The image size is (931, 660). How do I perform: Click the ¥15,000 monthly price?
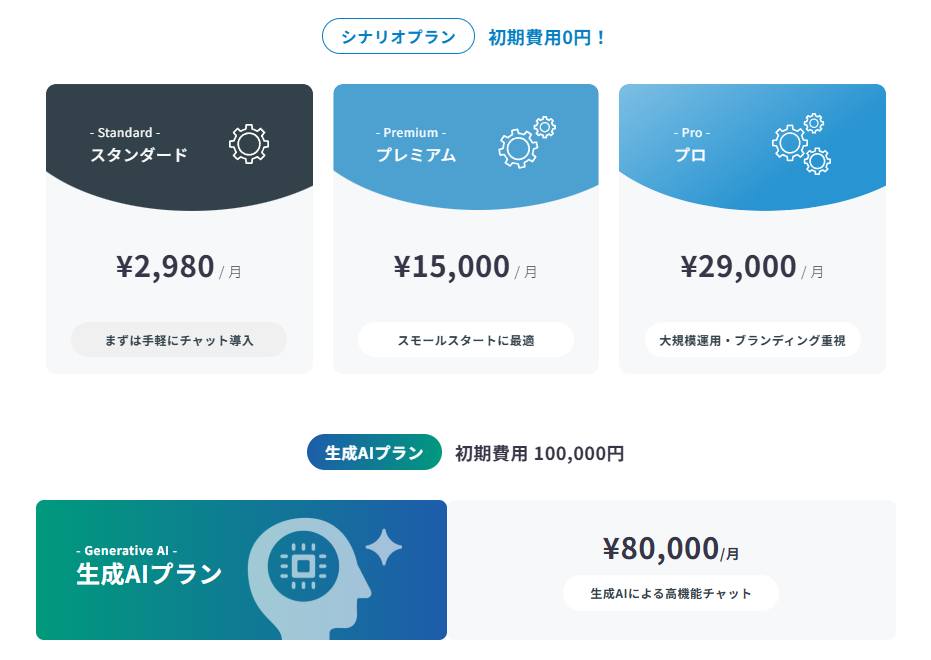pos(452,267)
